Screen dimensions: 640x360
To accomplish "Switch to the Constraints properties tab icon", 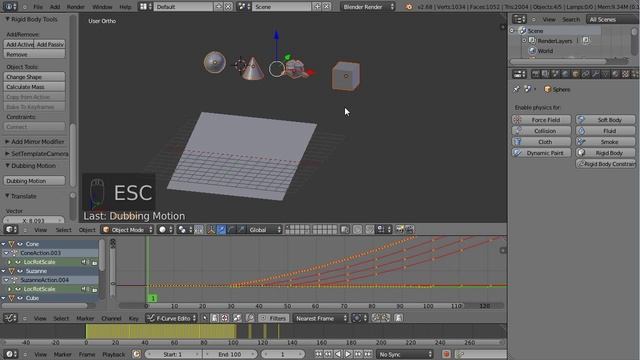I will tap(585, 74).
